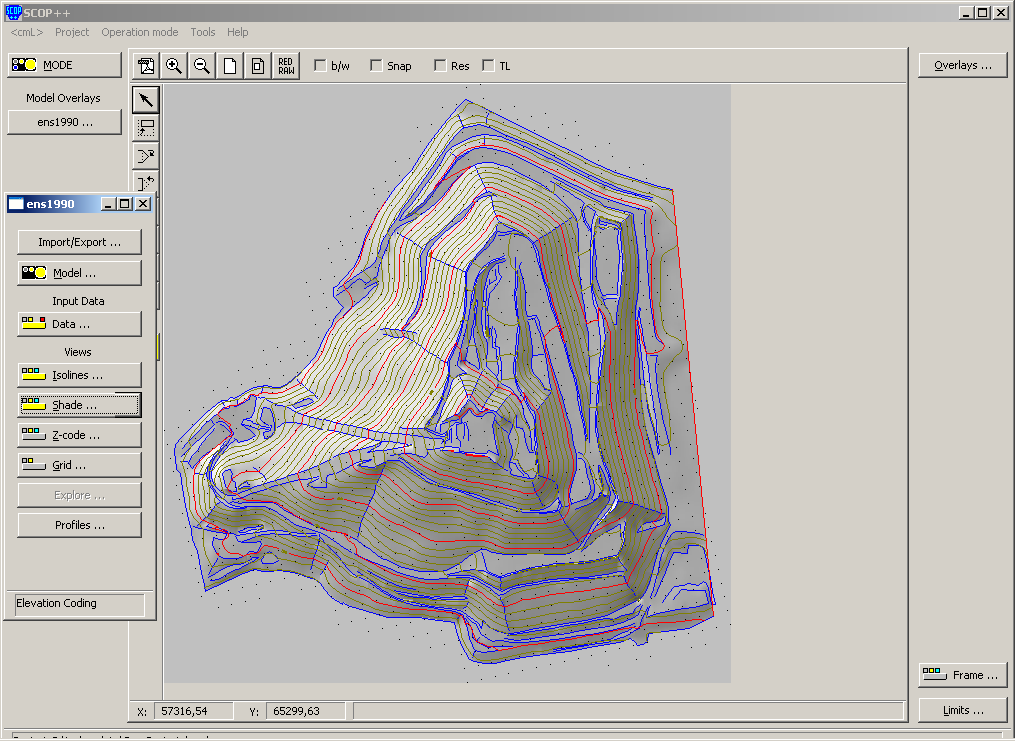1015x741 pixels.
Task: Enable the b/w checkbox
Action: click(319, 65)
